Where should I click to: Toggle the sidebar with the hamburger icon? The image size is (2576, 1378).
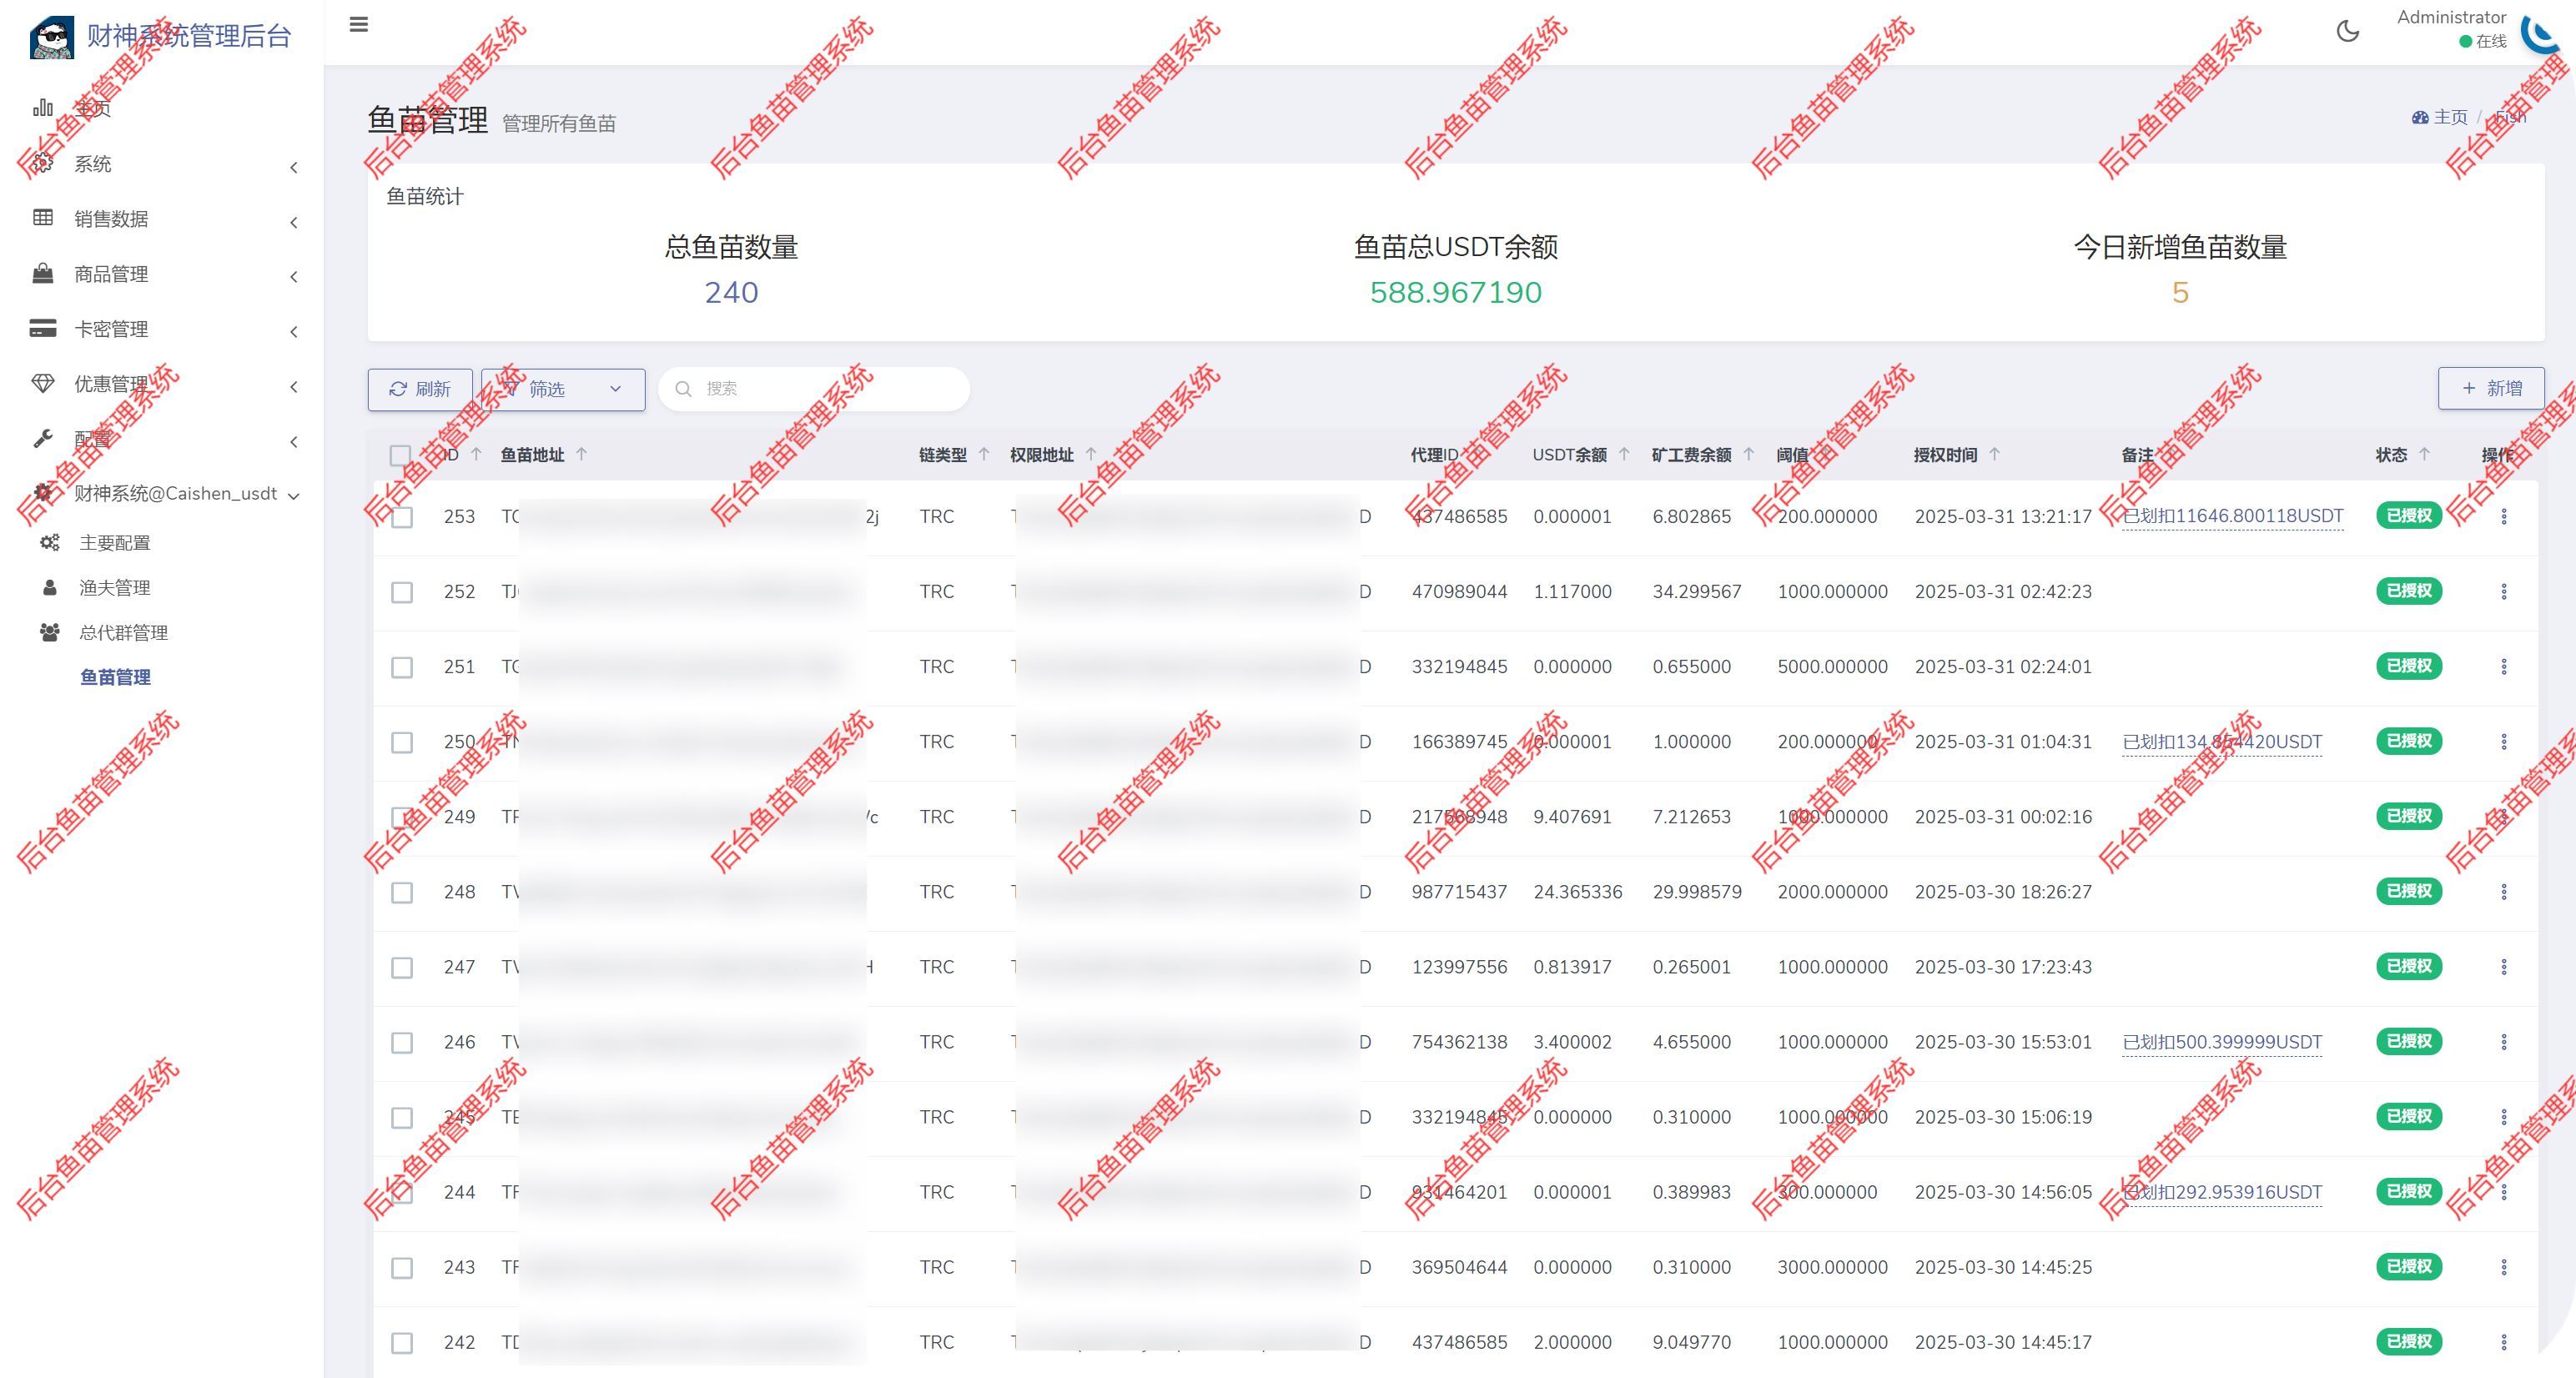pyautogui.click(x=358, y=25)
